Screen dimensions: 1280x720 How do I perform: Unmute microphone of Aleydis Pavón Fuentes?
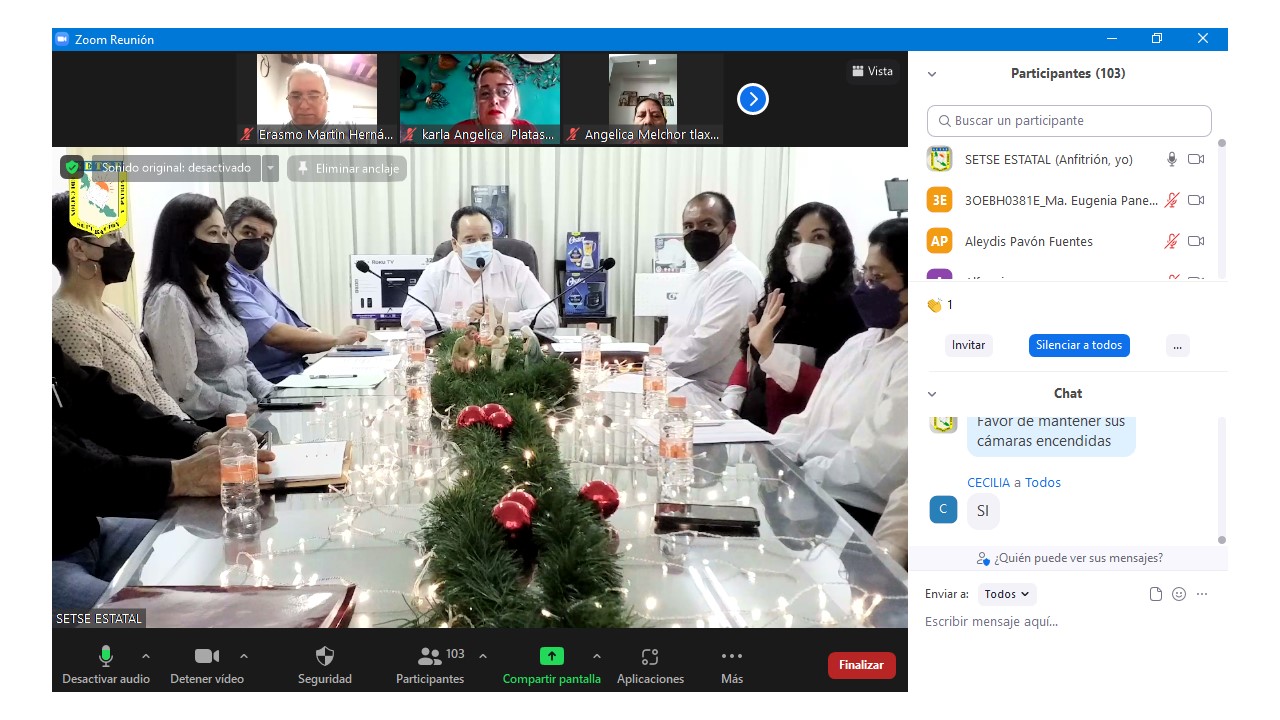pos(1172,241)
